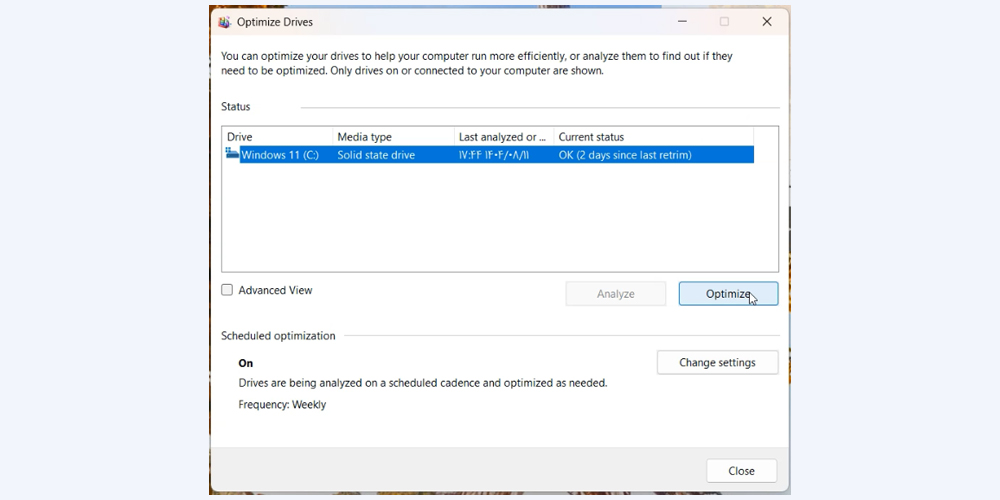This screenshot has height=500, width=1000.
Task: Sort by the Current status column
Action: (652, 137)
